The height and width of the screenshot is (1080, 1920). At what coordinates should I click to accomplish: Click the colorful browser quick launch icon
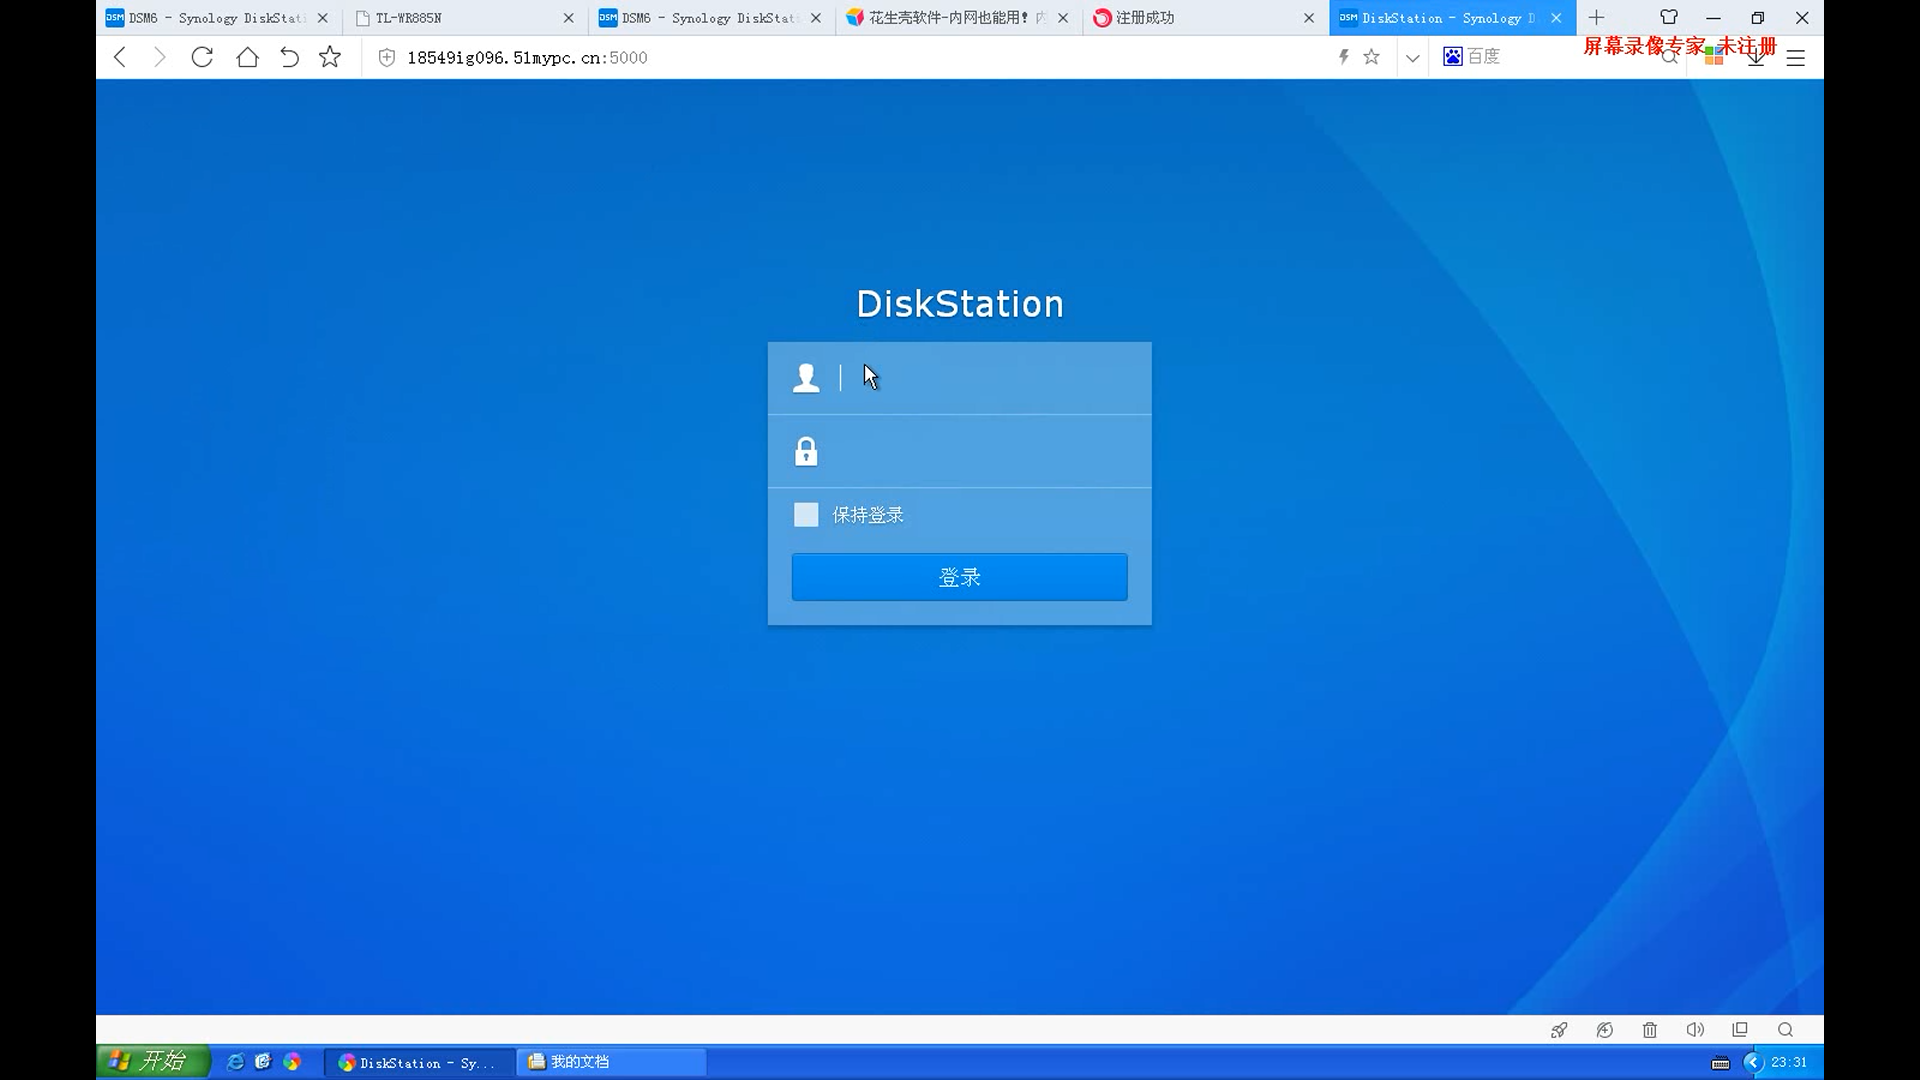click(292, 1062)
